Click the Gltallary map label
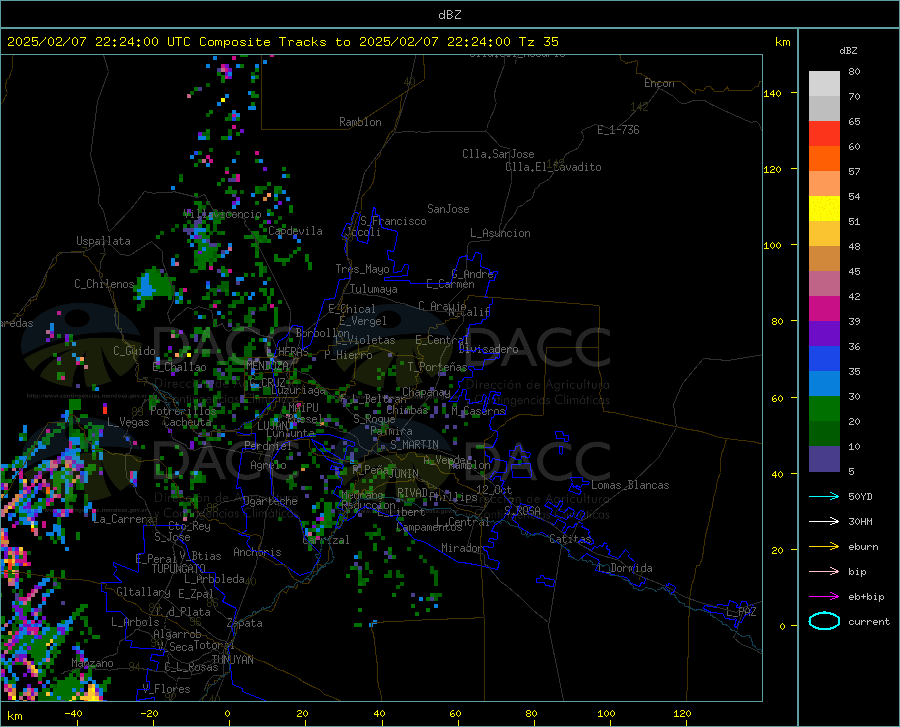Image resolution: width=900 pixels, height=727 pixels. (x=143, y=592)
